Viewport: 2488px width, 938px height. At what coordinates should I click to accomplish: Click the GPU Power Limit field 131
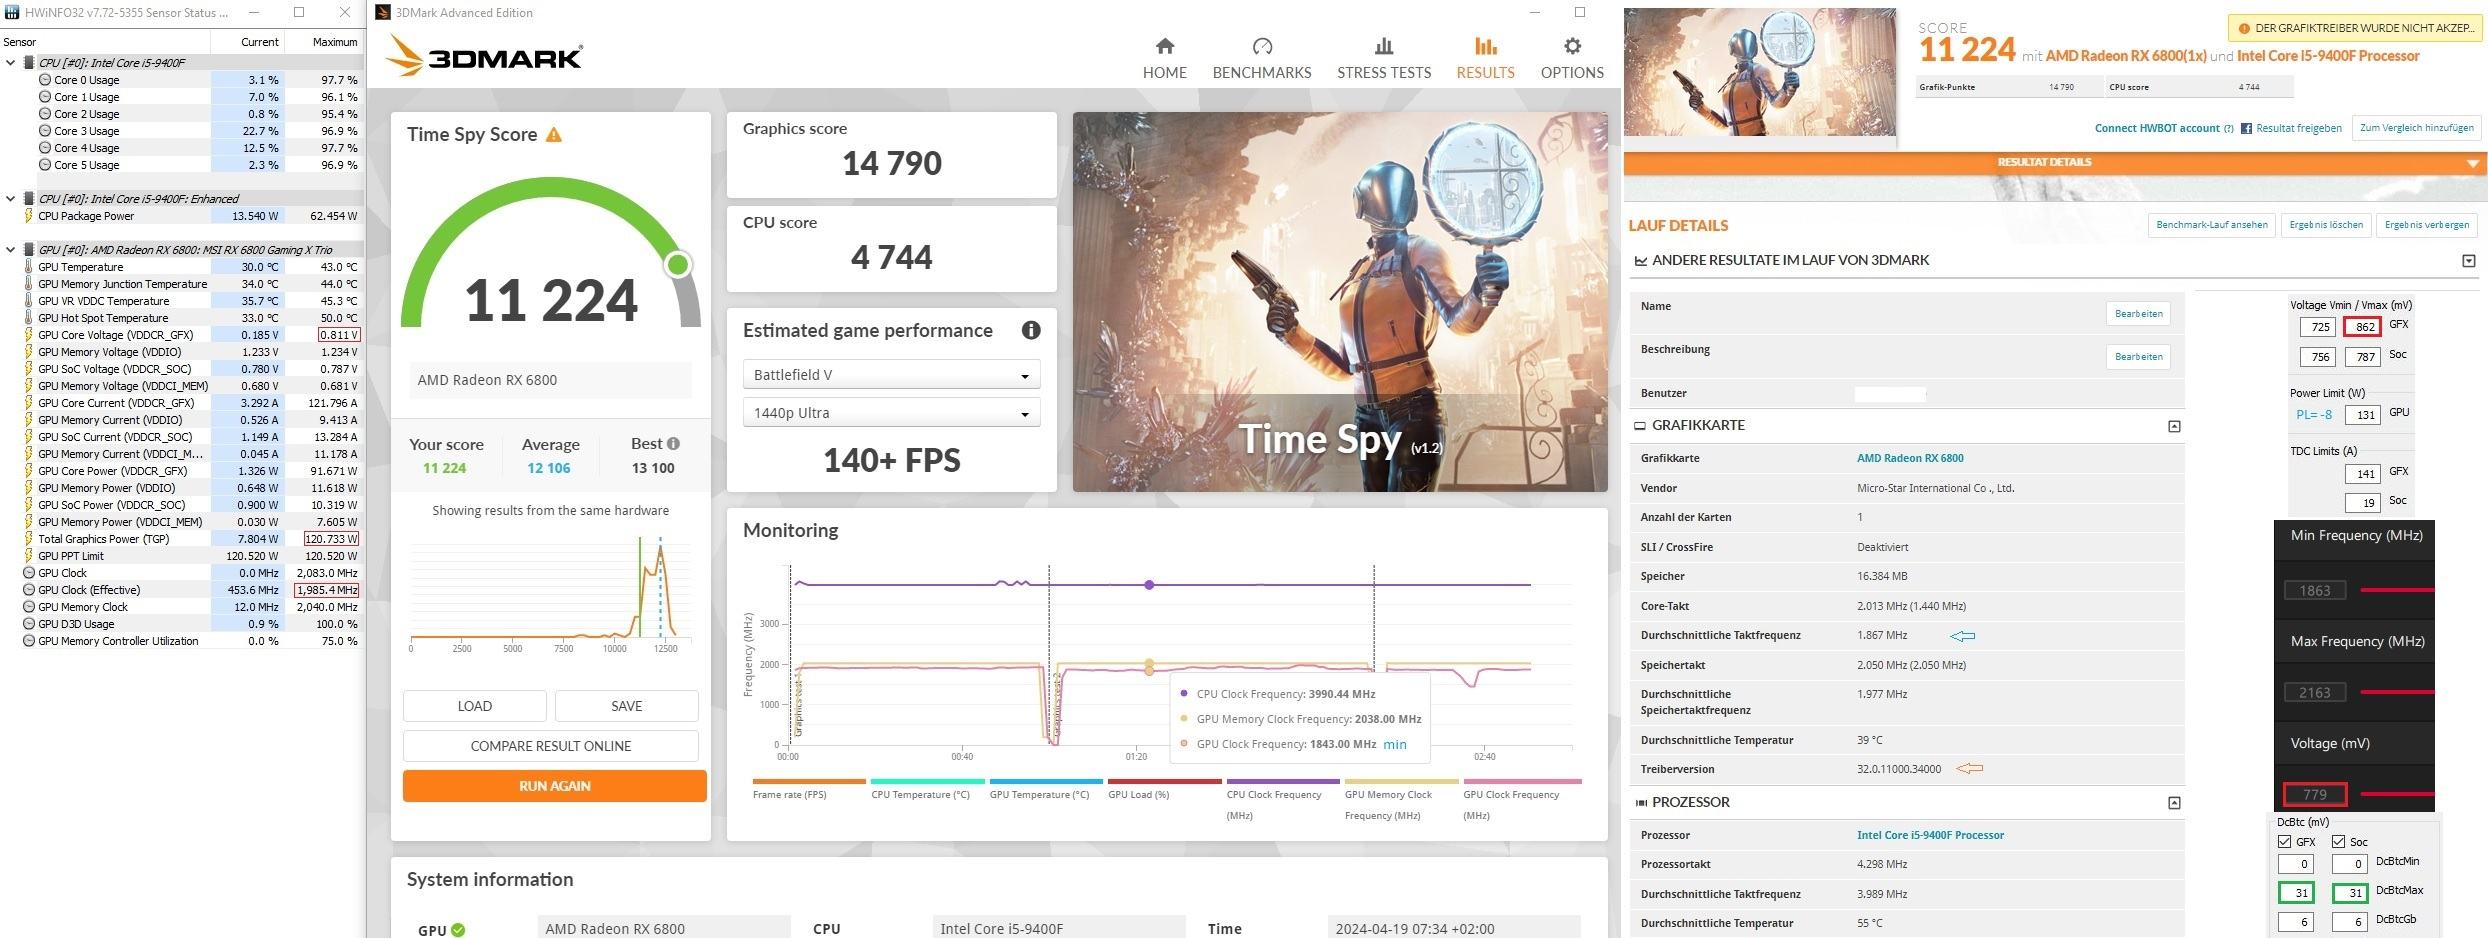point(2364,415)
